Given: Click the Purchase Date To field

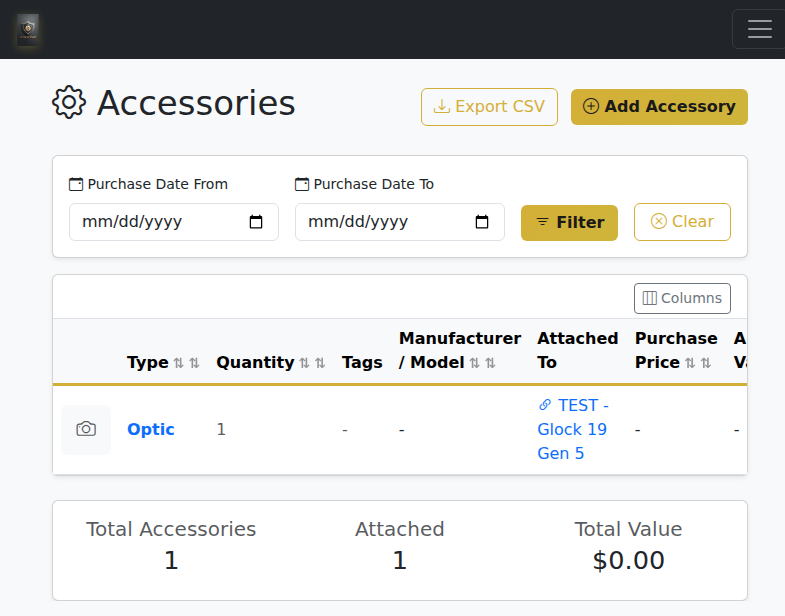Looking at the screenshot, I should [400, 222].
